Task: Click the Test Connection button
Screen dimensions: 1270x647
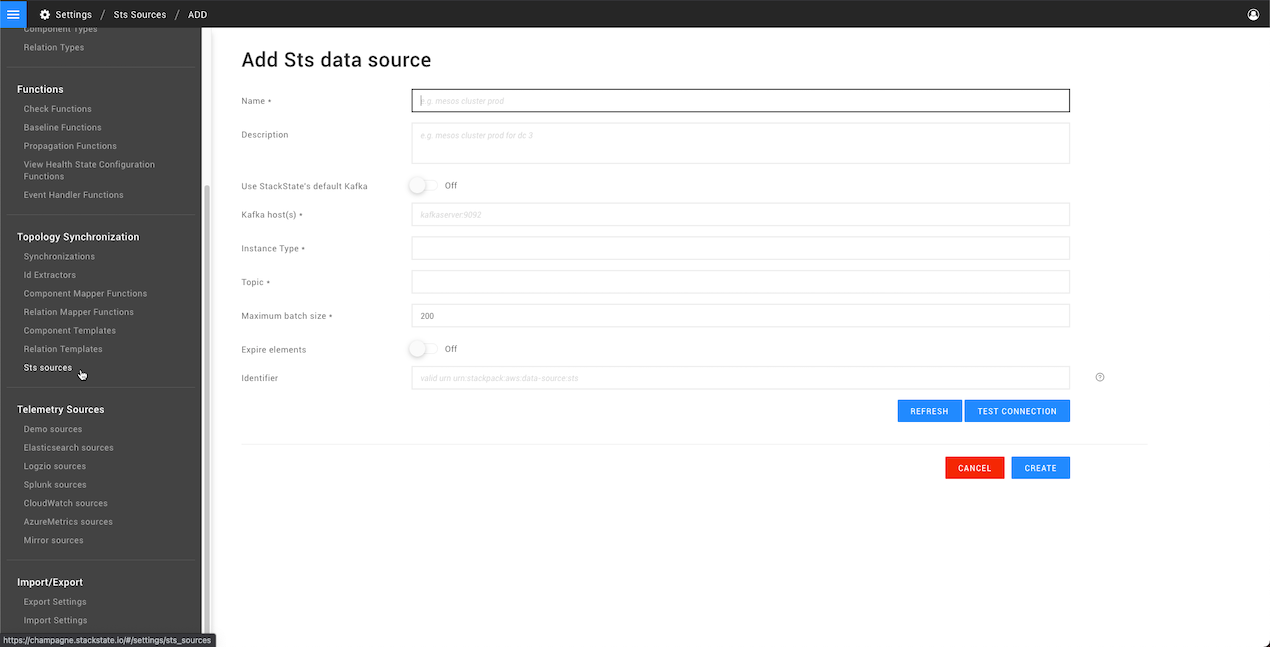Action: tap(1017, 411)
